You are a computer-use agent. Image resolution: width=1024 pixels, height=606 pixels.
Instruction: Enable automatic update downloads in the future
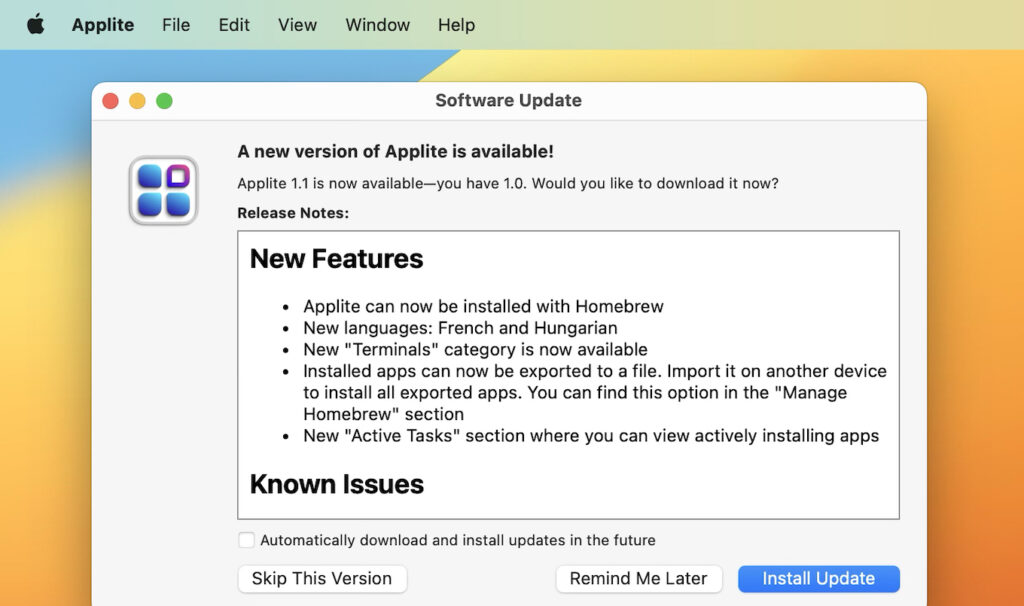click(x=246, y=540)
